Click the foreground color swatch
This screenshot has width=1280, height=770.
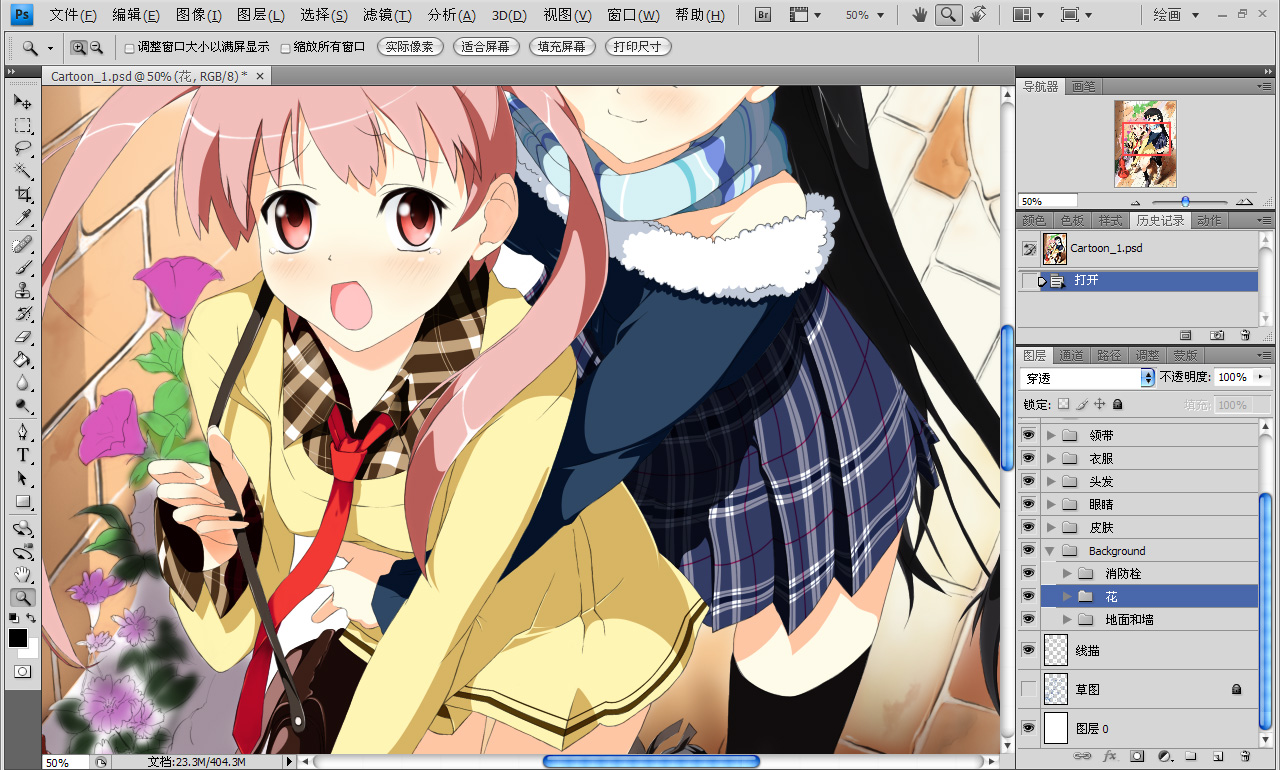(18, 638)
